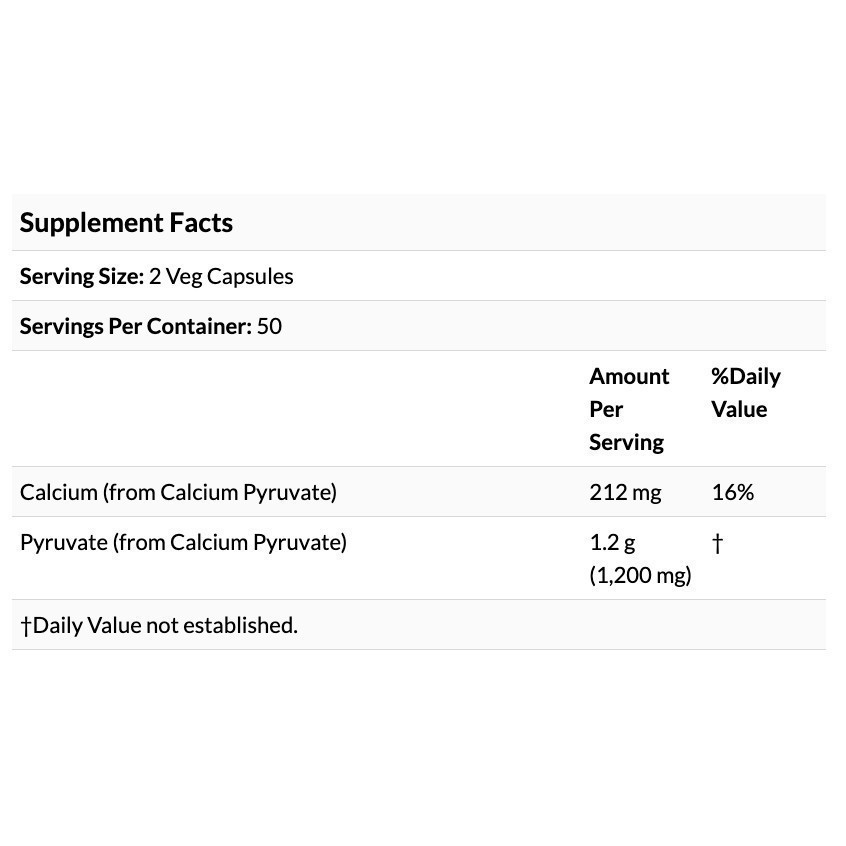The width and height of the screenshot is (846, 846).
Task: Select the Servings Per Container label
Action: point(135,326)
